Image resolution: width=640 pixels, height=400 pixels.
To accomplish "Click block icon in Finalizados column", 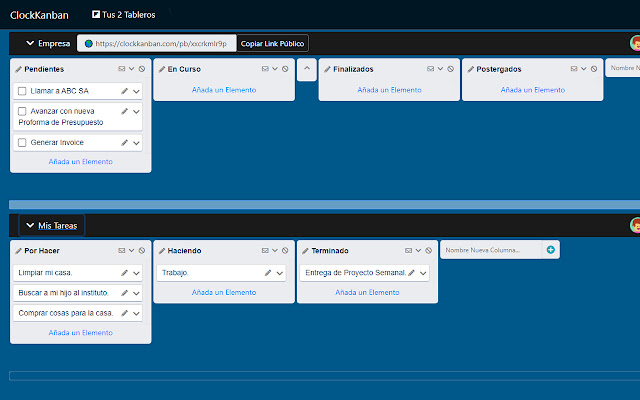I will point(450,69).
